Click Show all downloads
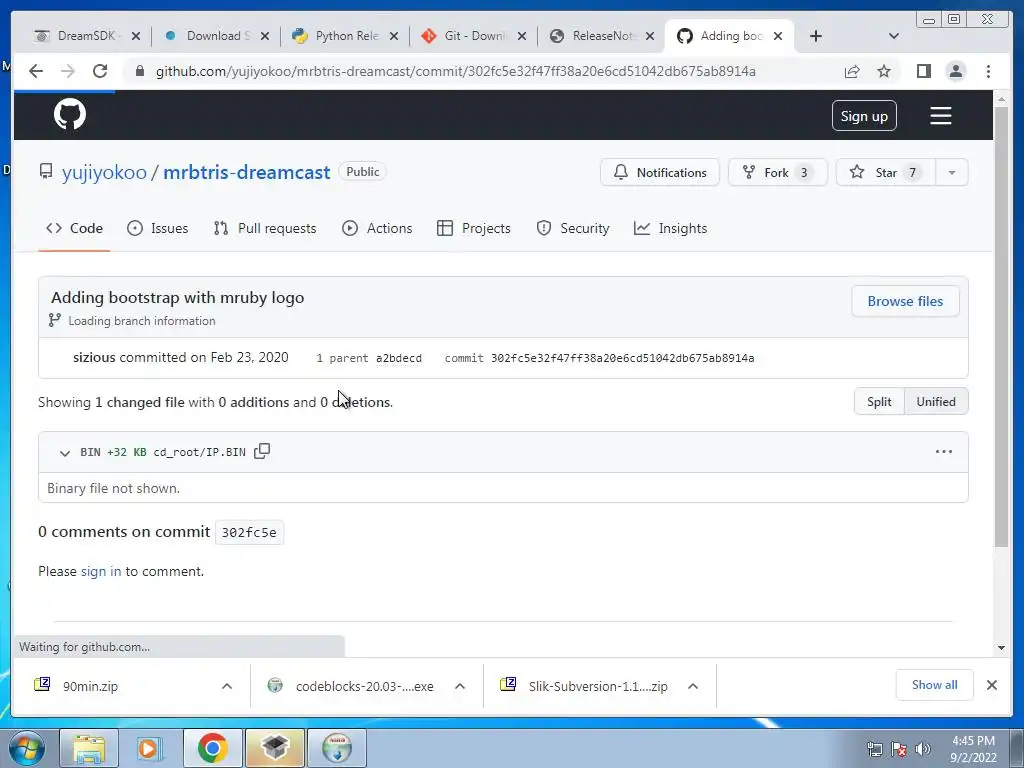1024x768 pixels. pos(935,684)
